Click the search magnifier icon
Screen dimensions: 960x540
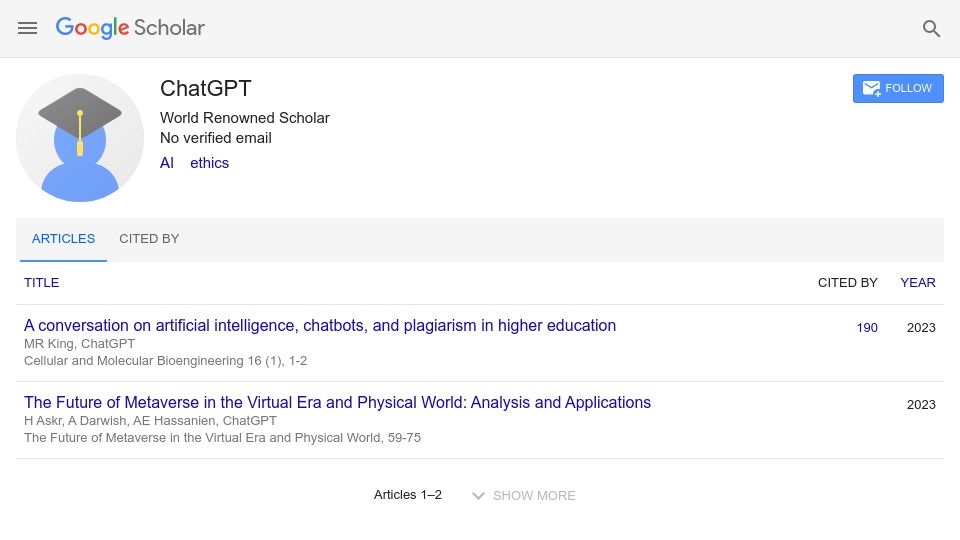tap(931, 28)
